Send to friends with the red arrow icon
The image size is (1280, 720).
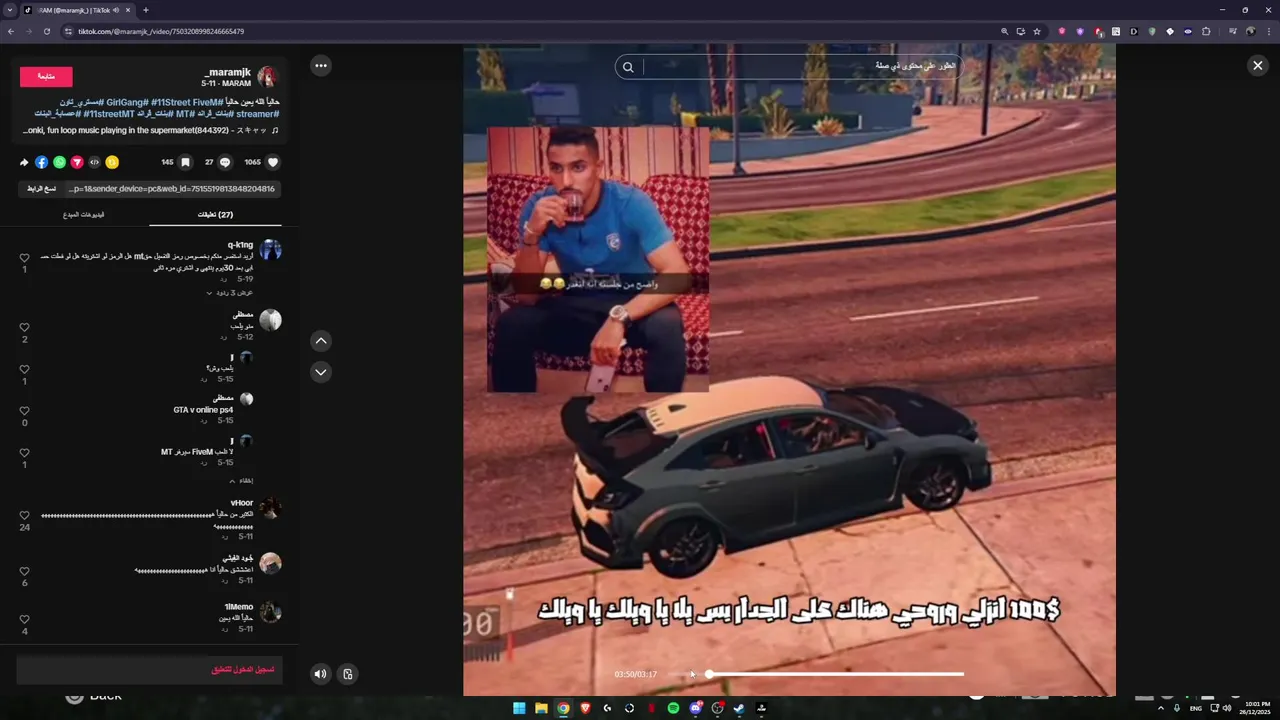77,162
